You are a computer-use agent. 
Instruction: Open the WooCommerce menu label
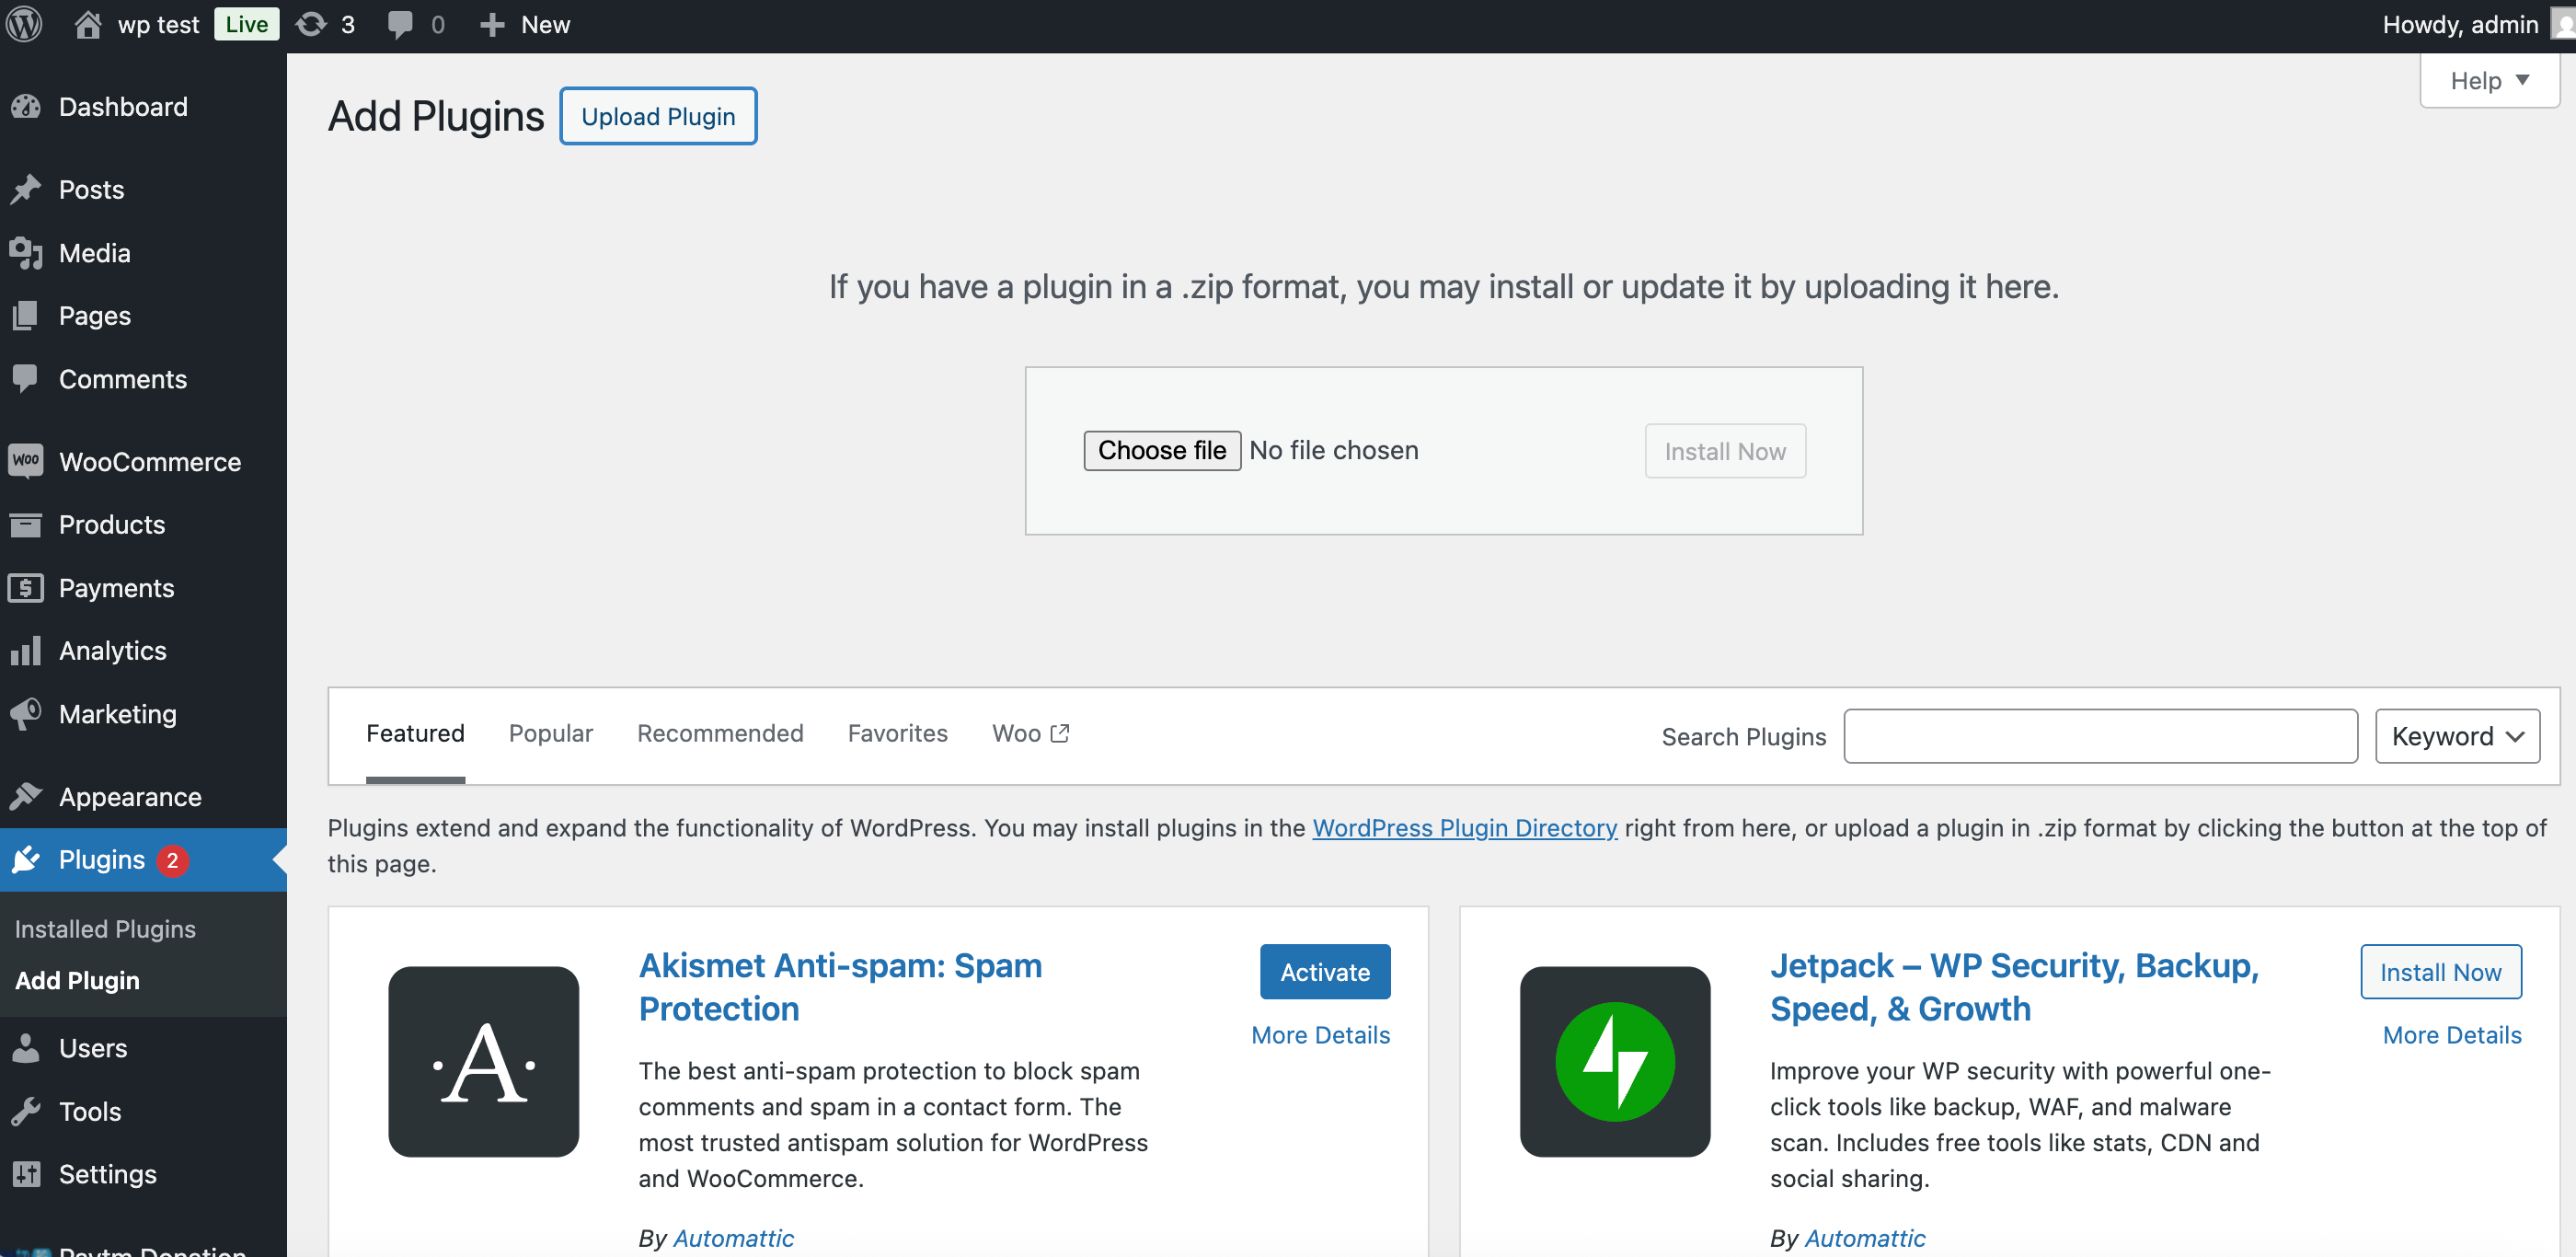coord(150,461)
